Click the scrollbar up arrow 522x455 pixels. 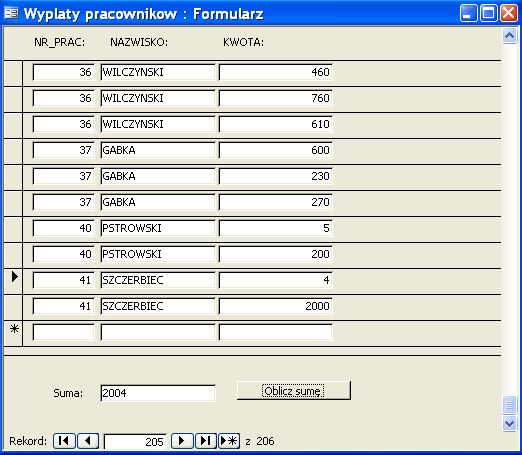(509, 35)
